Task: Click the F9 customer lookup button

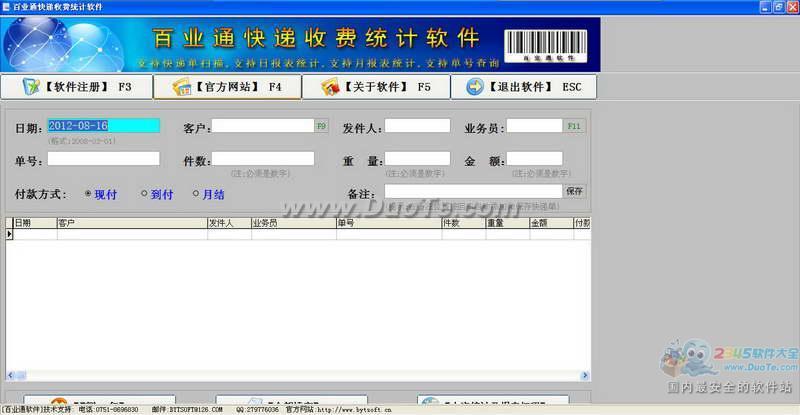Action: (x=321, y=126)
